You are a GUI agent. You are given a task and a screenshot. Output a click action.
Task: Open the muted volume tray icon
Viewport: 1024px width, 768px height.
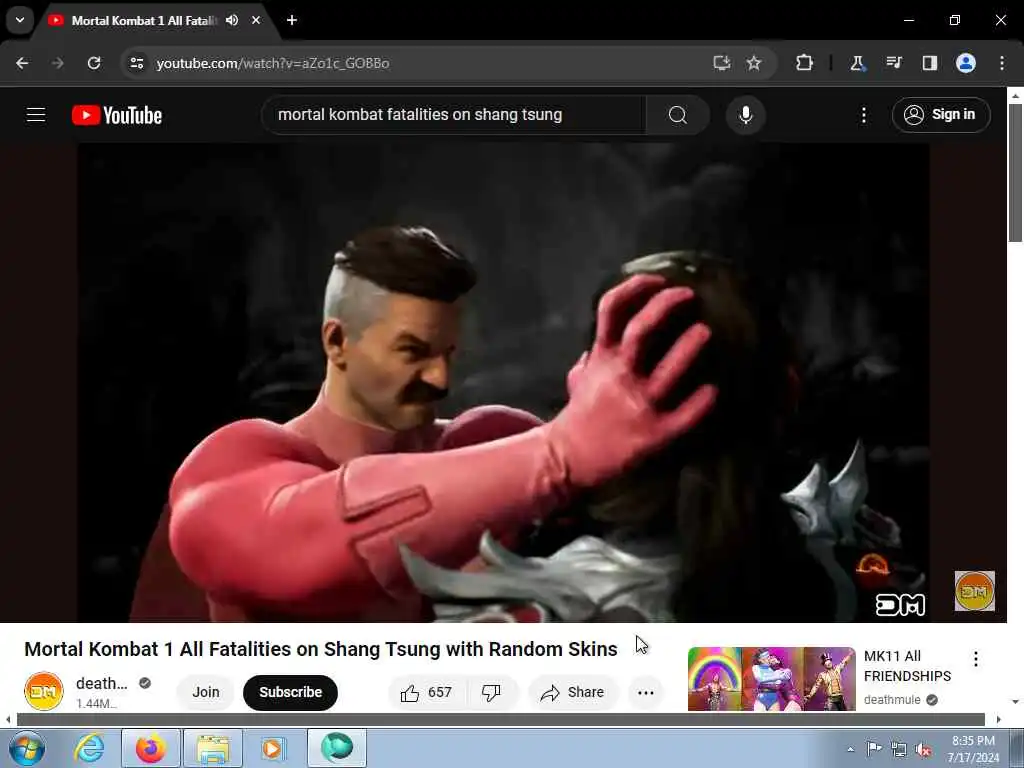click(x=923, y=750)
